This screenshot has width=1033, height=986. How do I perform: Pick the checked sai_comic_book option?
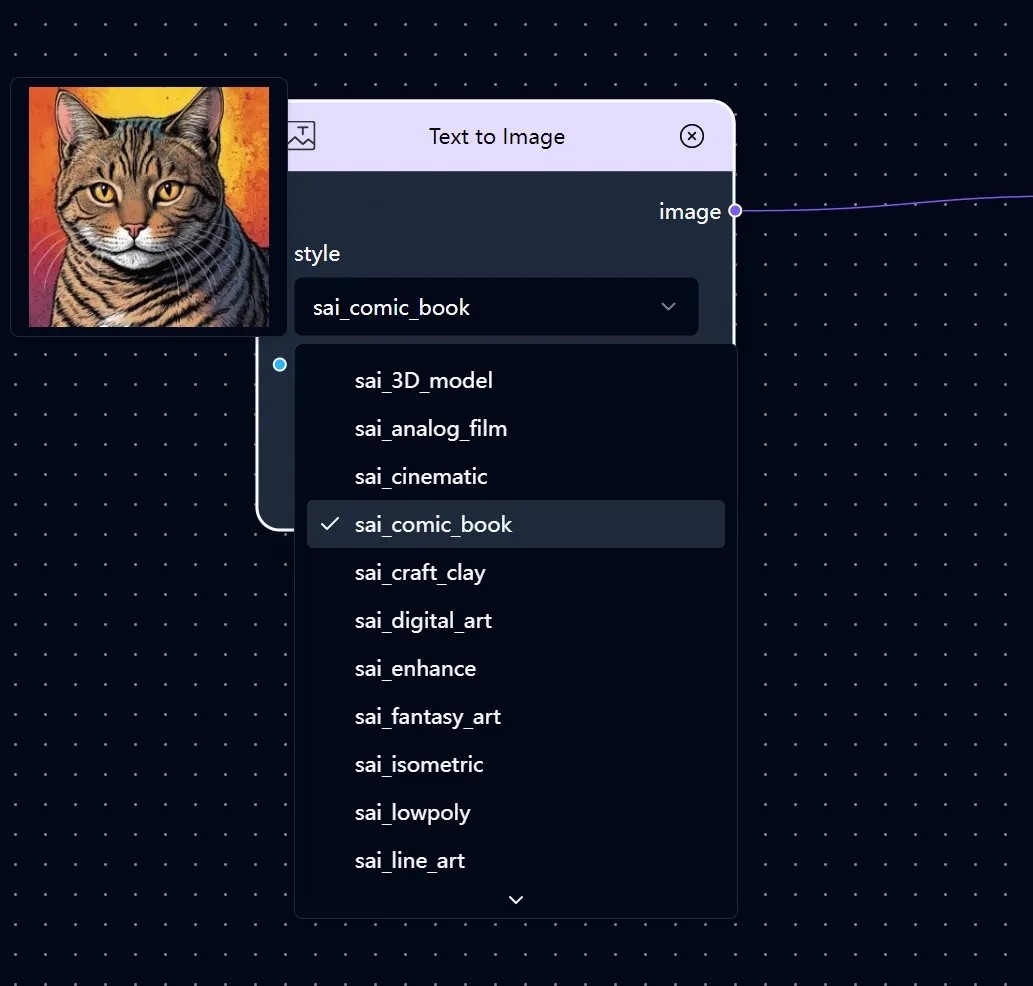pos(515,524)
